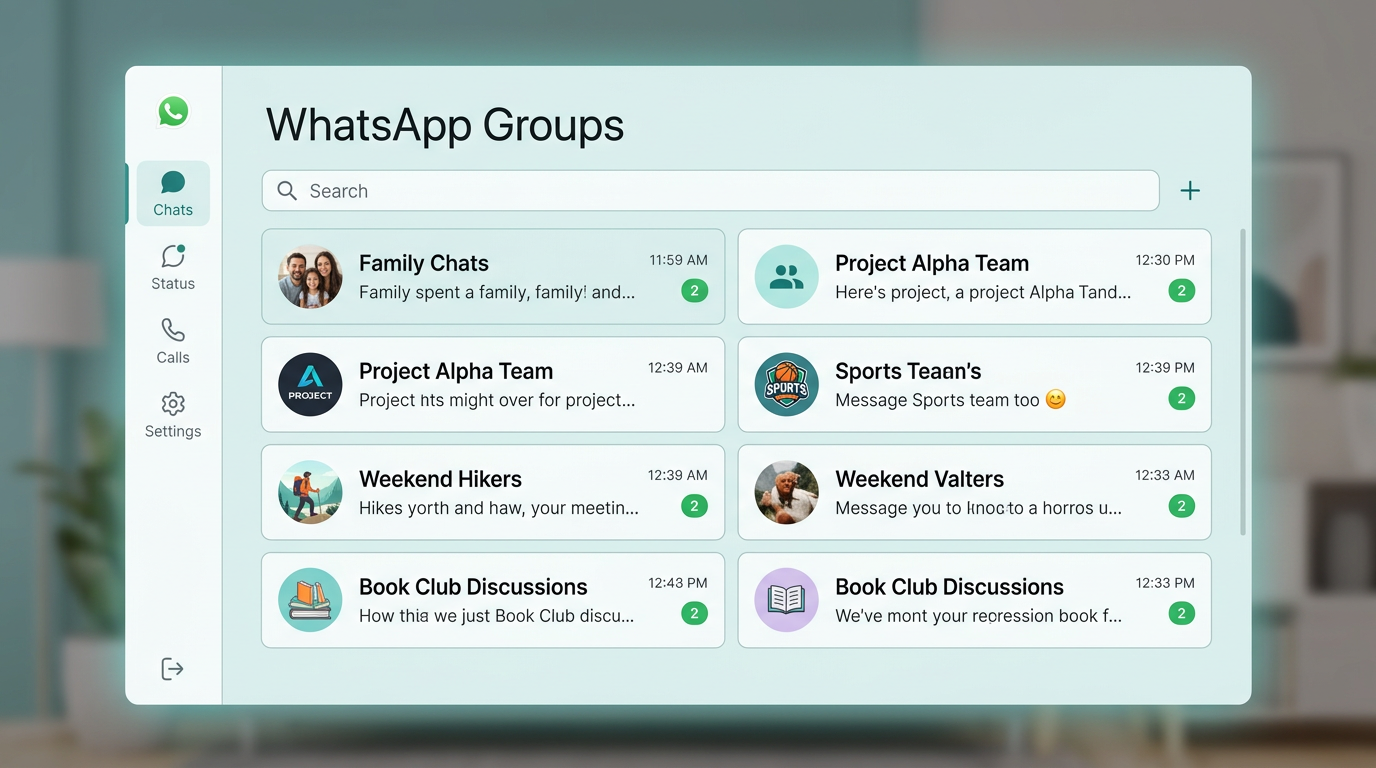Image resolution: width=1376 pixels, height=768 pixels.
Task: Open the Chats tab
Action: [x=173, y=193]
